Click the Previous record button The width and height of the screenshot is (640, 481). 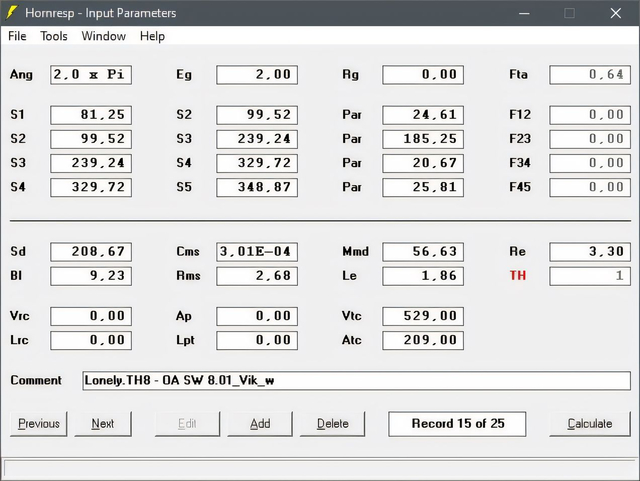39,424
